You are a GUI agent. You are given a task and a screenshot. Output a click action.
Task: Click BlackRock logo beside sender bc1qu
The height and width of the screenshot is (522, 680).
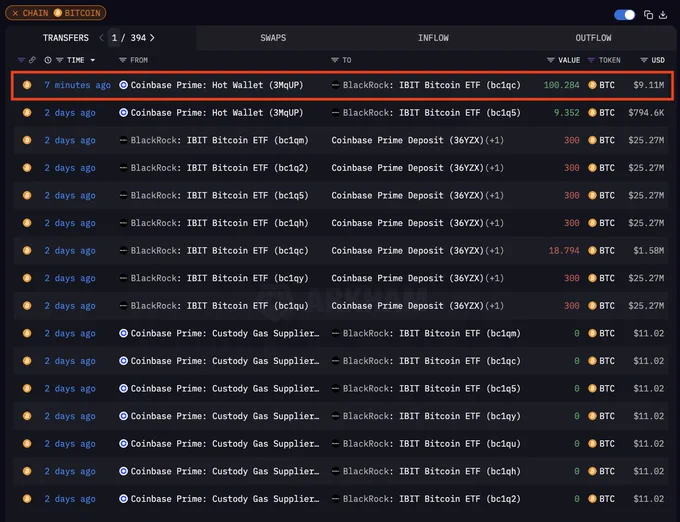tap(124, 306)
